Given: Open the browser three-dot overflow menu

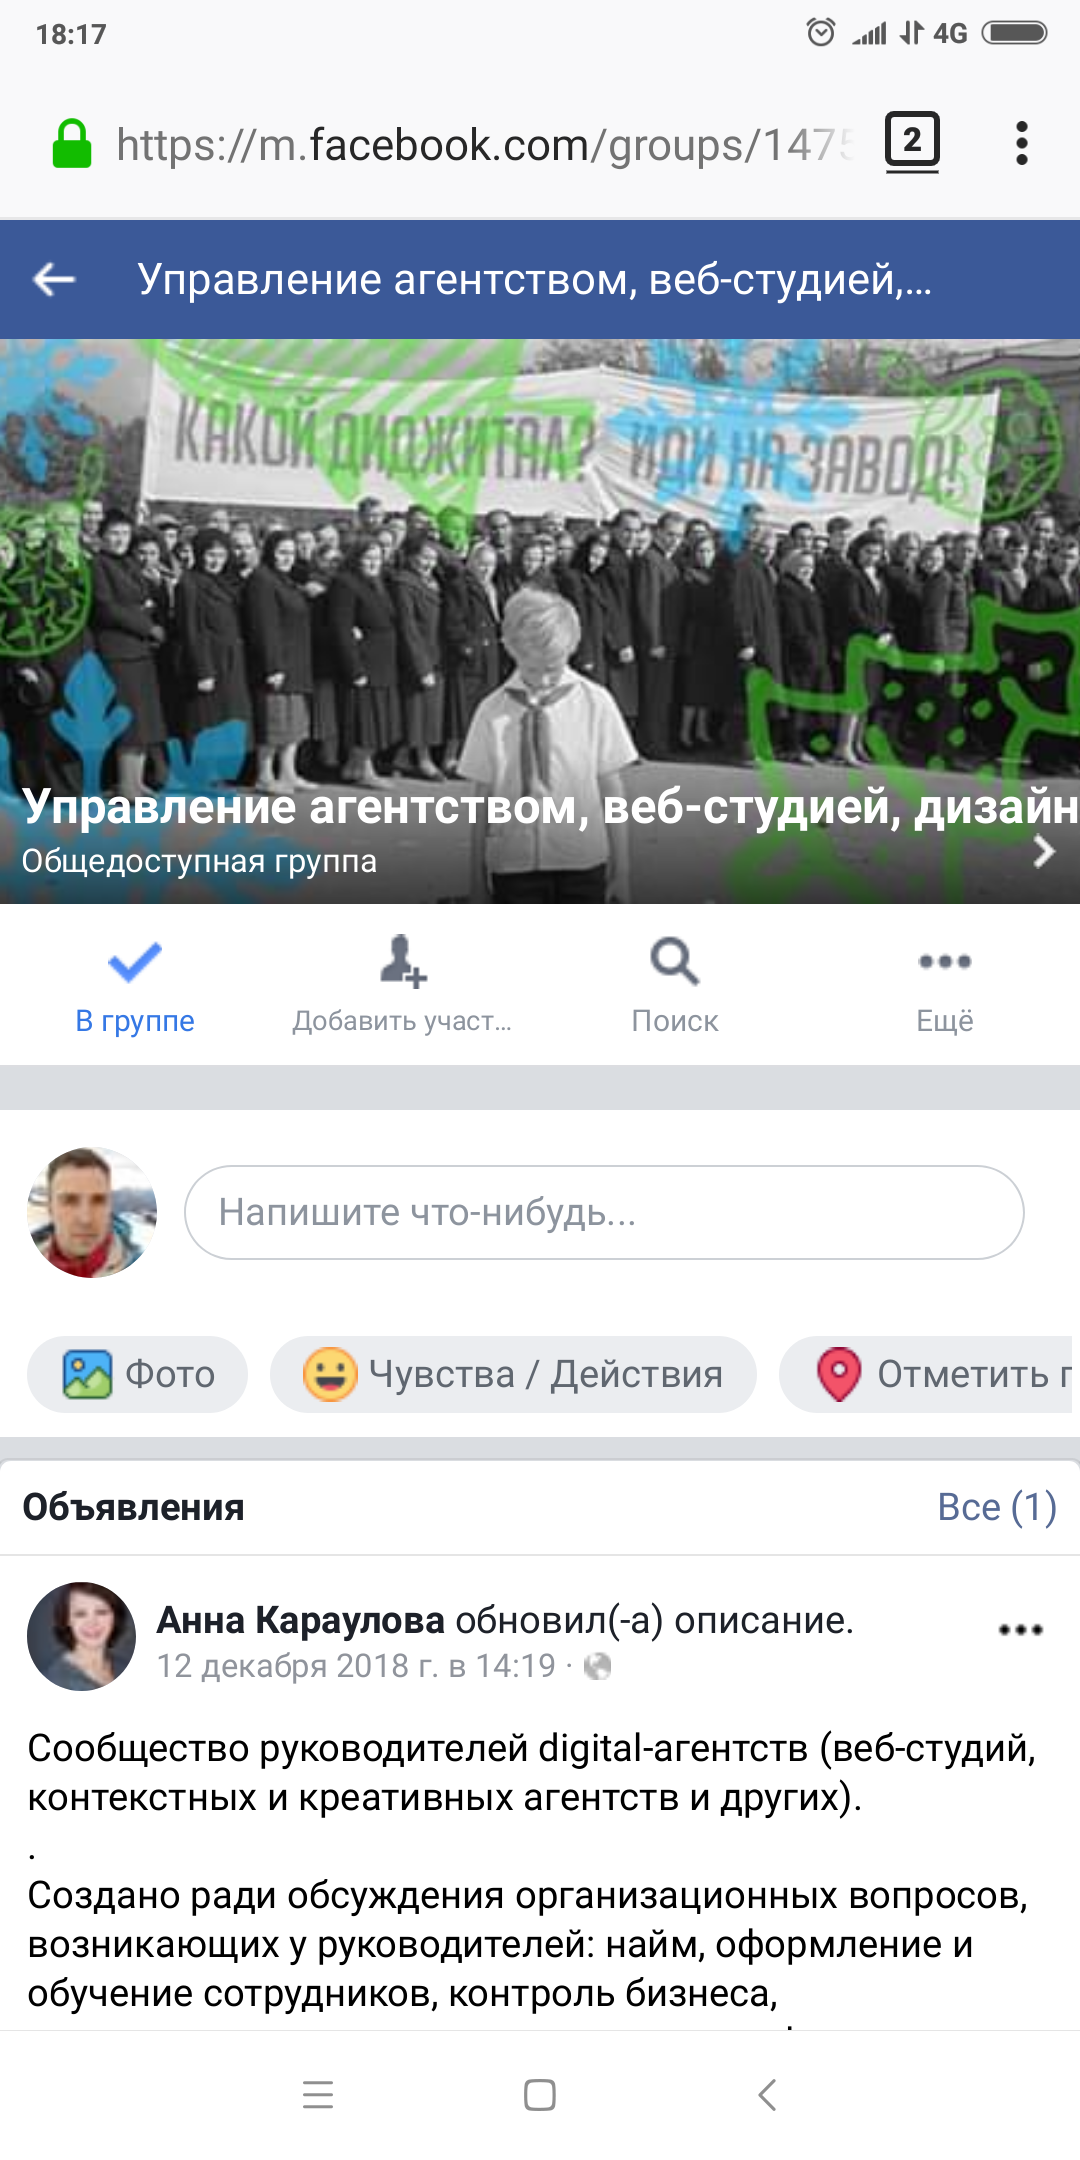Looking at the screenshot, I should click(1021, 143).
